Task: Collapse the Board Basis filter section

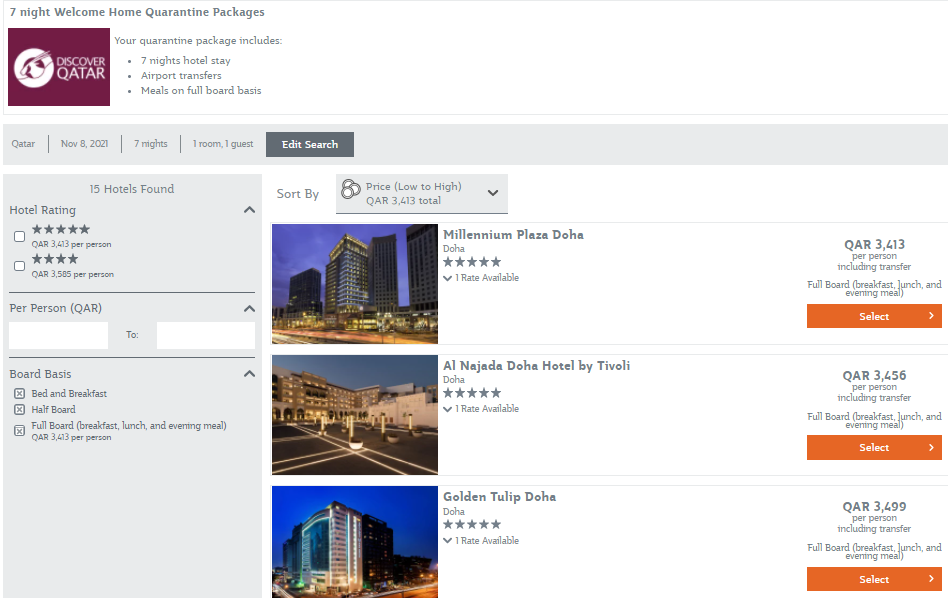Action: click(249, 374)
